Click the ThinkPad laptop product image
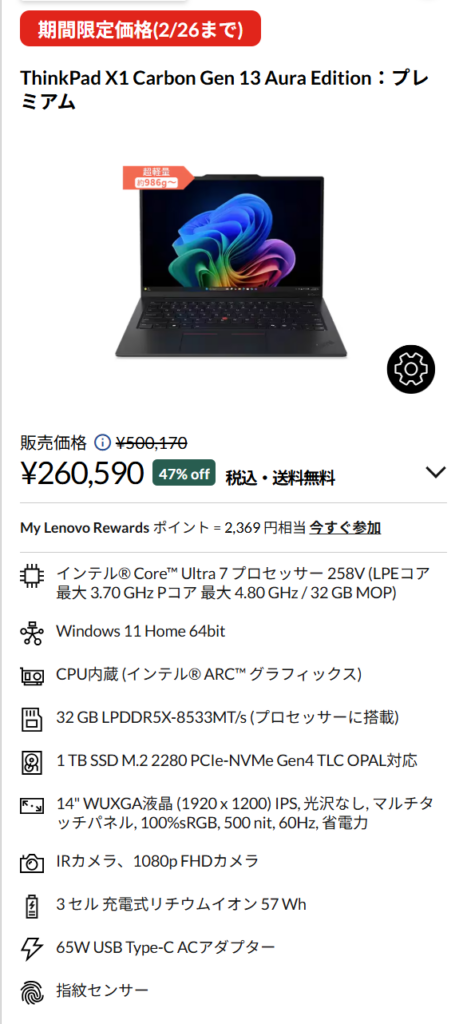 (x=231, y=265)
